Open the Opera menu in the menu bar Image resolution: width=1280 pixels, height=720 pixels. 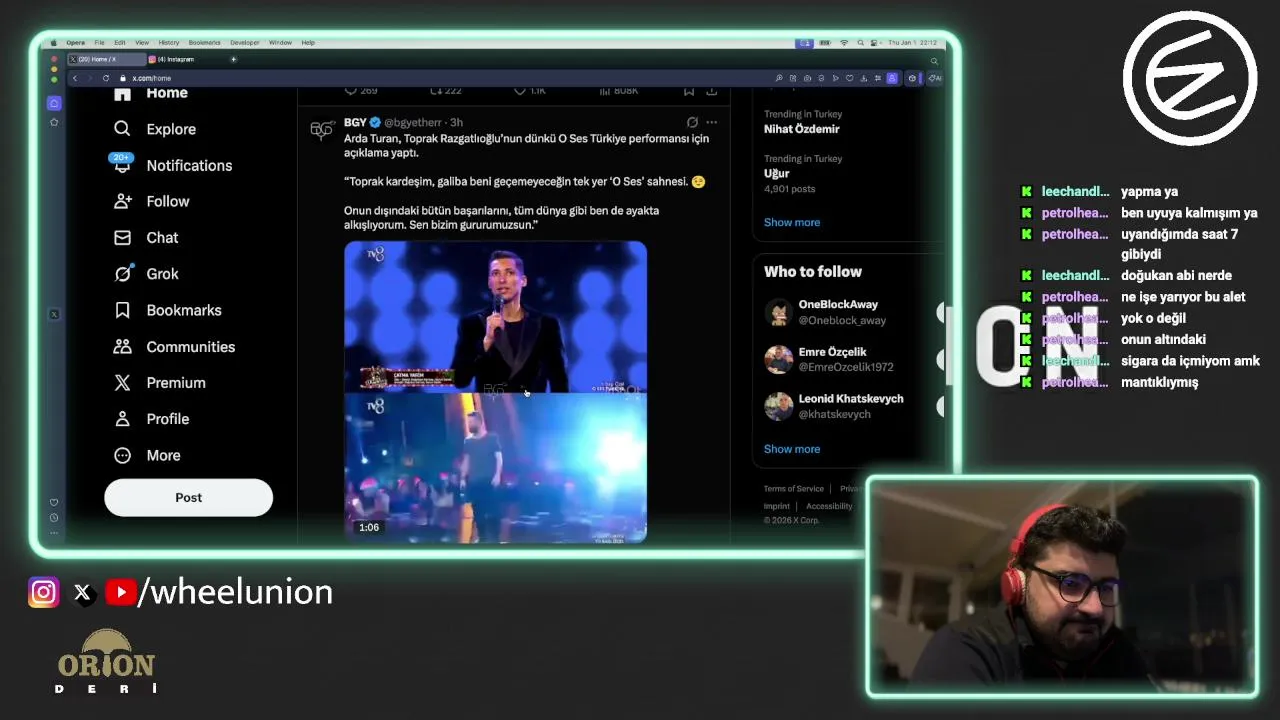tap(76, 43)
